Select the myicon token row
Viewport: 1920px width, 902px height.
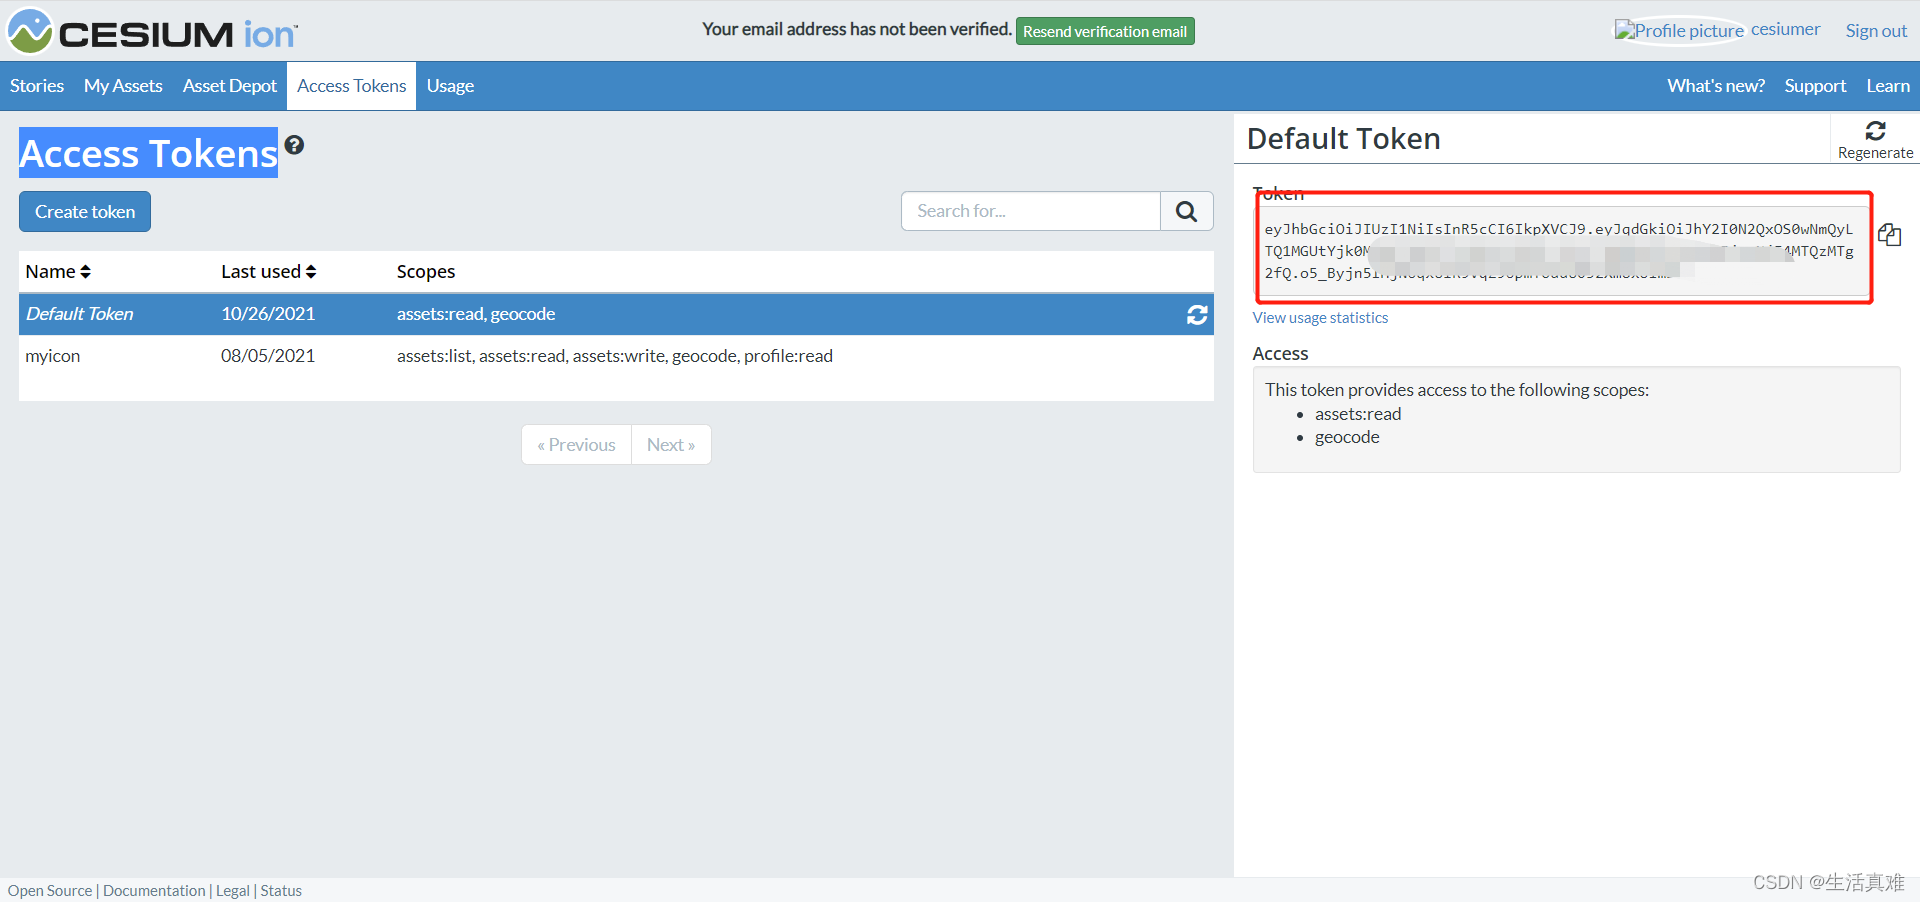616,356
